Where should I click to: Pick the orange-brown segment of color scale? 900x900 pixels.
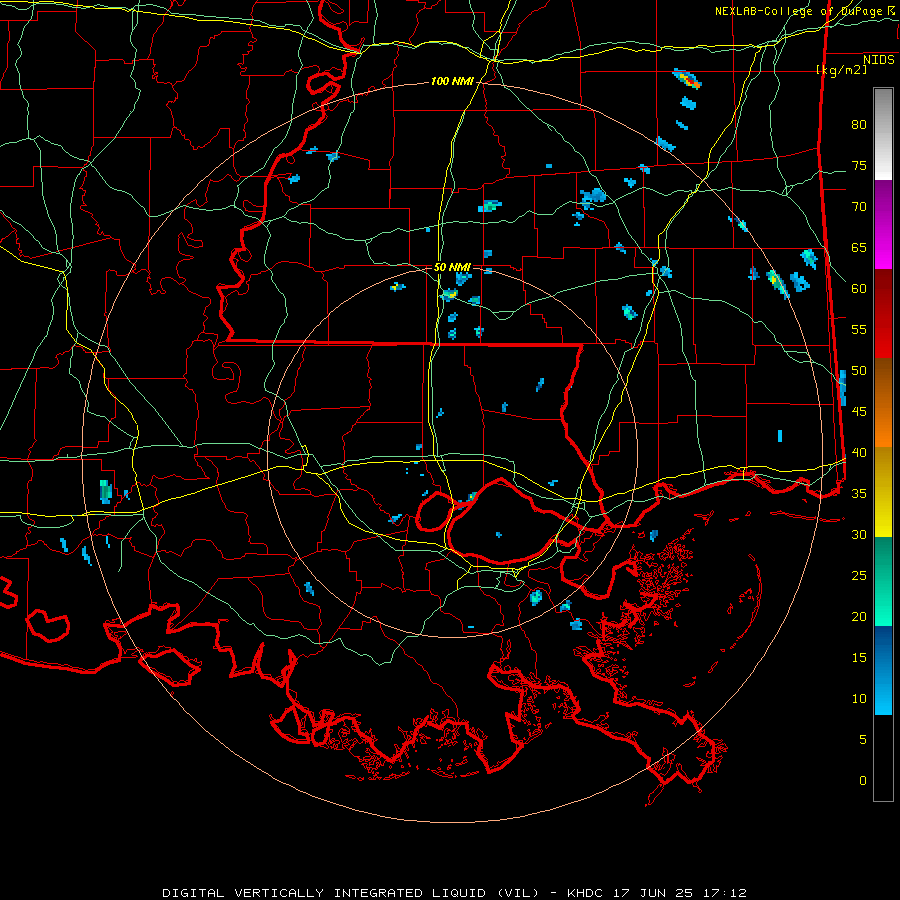coord(883,402)
